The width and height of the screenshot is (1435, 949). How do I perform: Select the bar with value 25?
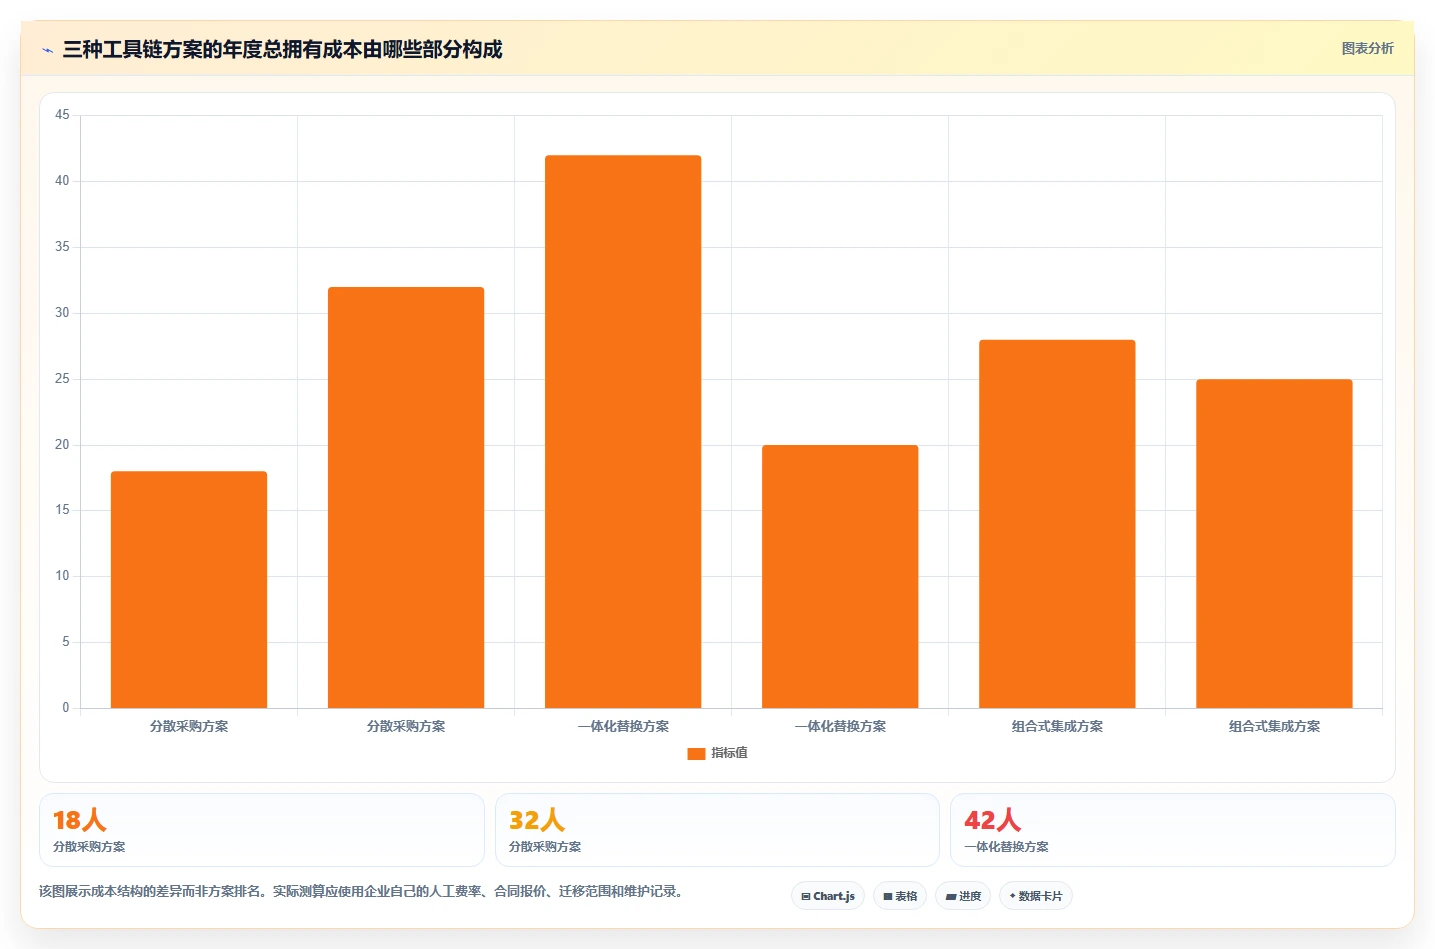tap(1274, 543)
